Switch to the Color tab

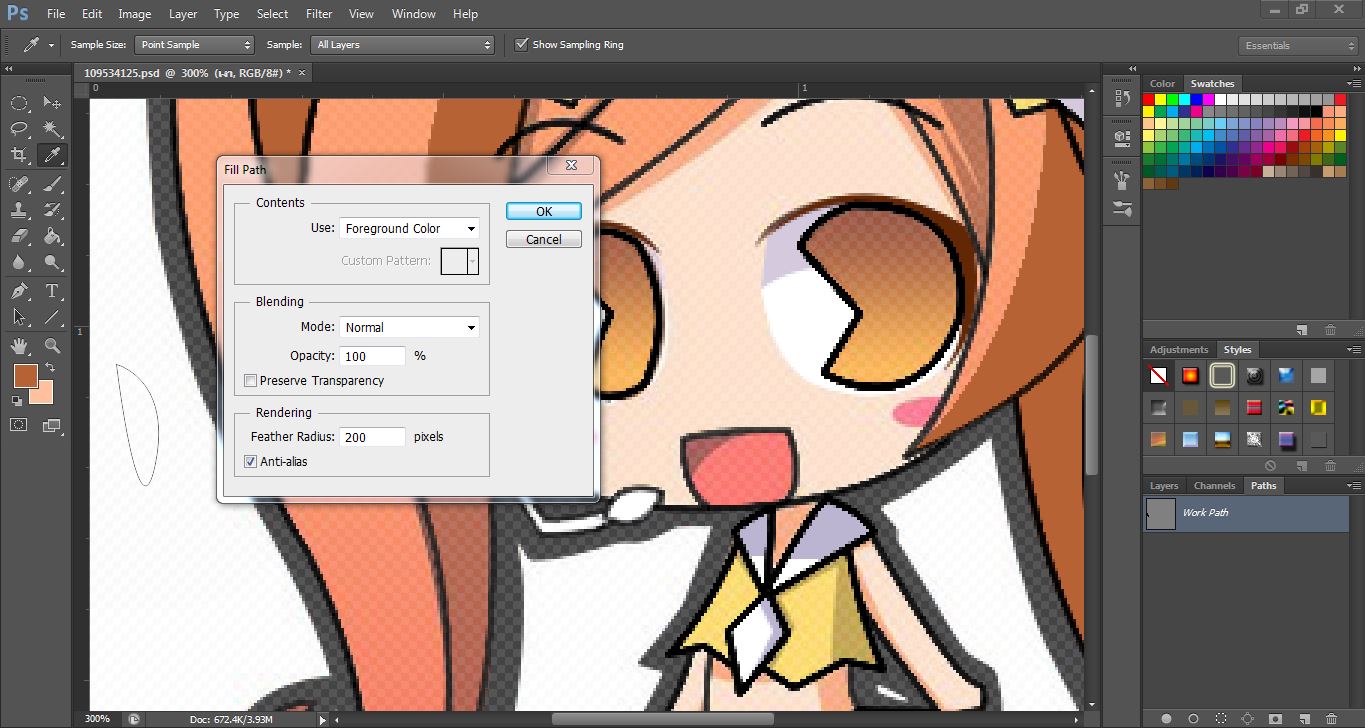(x=1162, y=84)
